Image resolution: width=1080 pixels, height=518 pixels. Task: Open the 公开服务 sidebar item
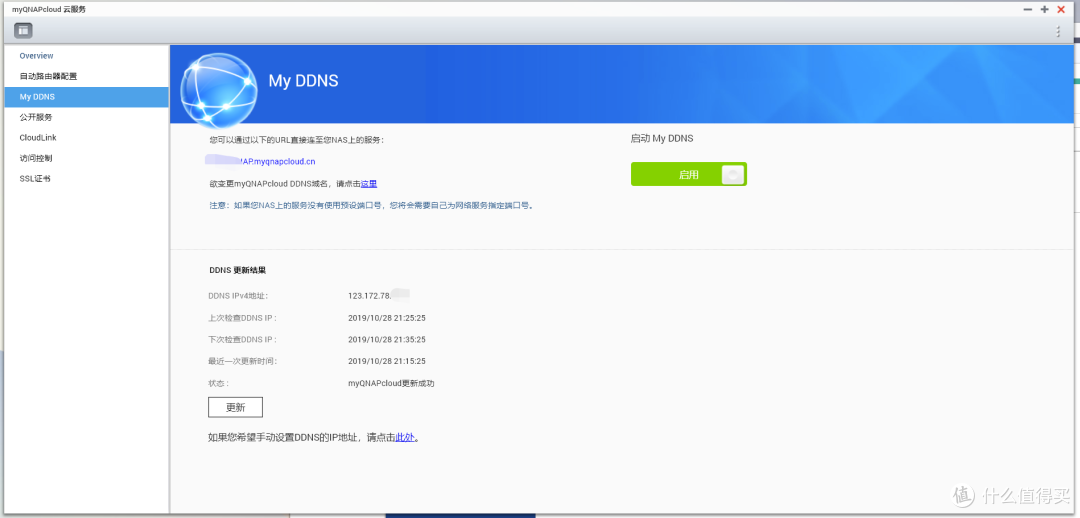pyautogui.click(x=36, y=117)
